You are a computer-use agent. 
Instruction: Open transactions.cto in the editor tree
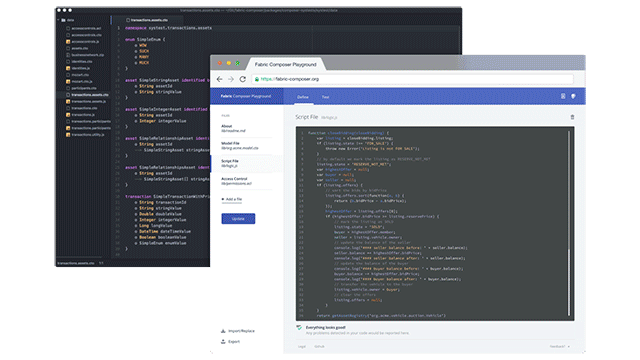click(84, 108)
